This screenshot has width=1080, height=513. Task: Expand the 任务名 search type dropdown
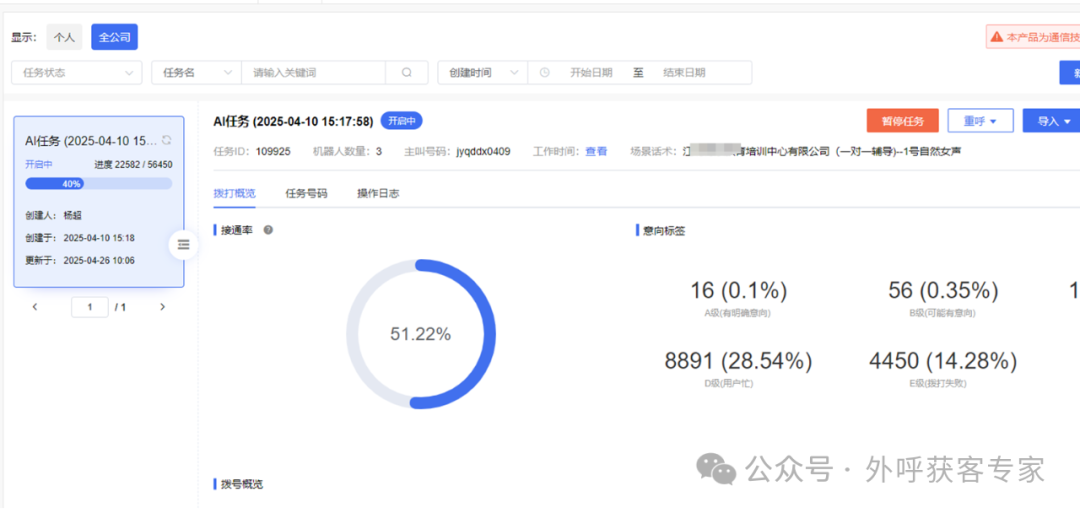click(196, 73)
